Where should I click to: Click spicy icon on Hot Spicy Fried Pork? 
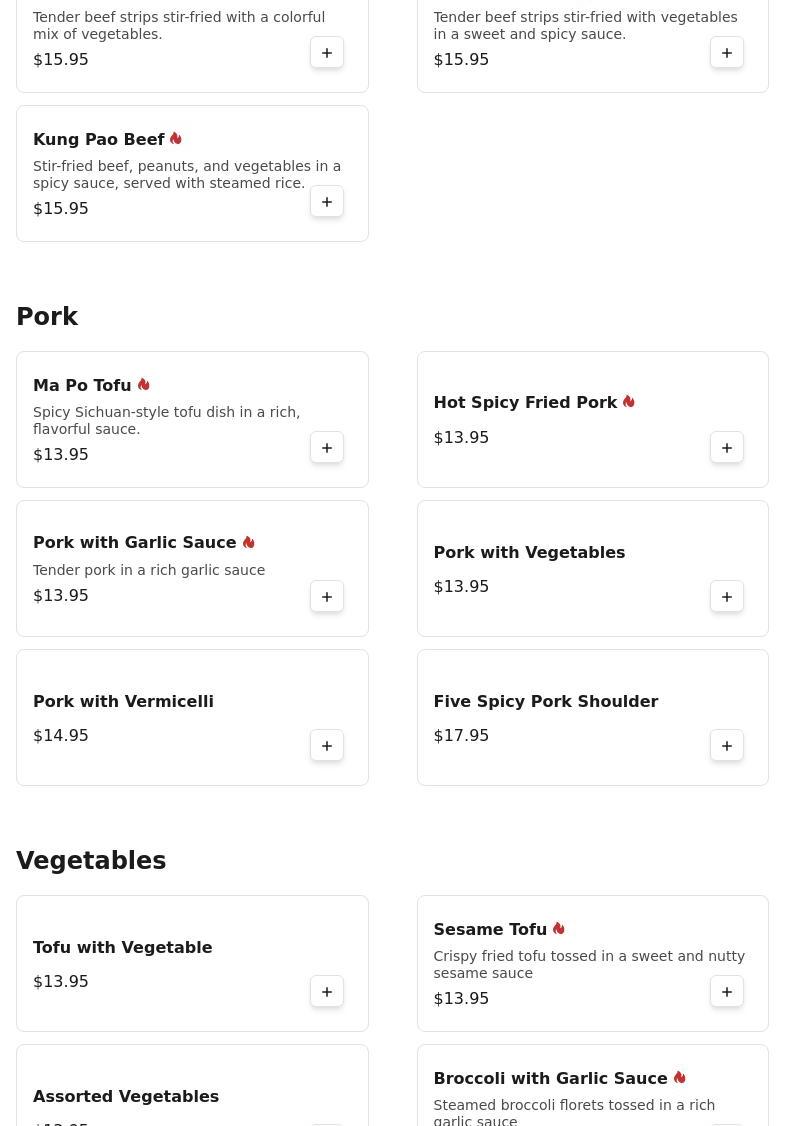pos(629,402)
